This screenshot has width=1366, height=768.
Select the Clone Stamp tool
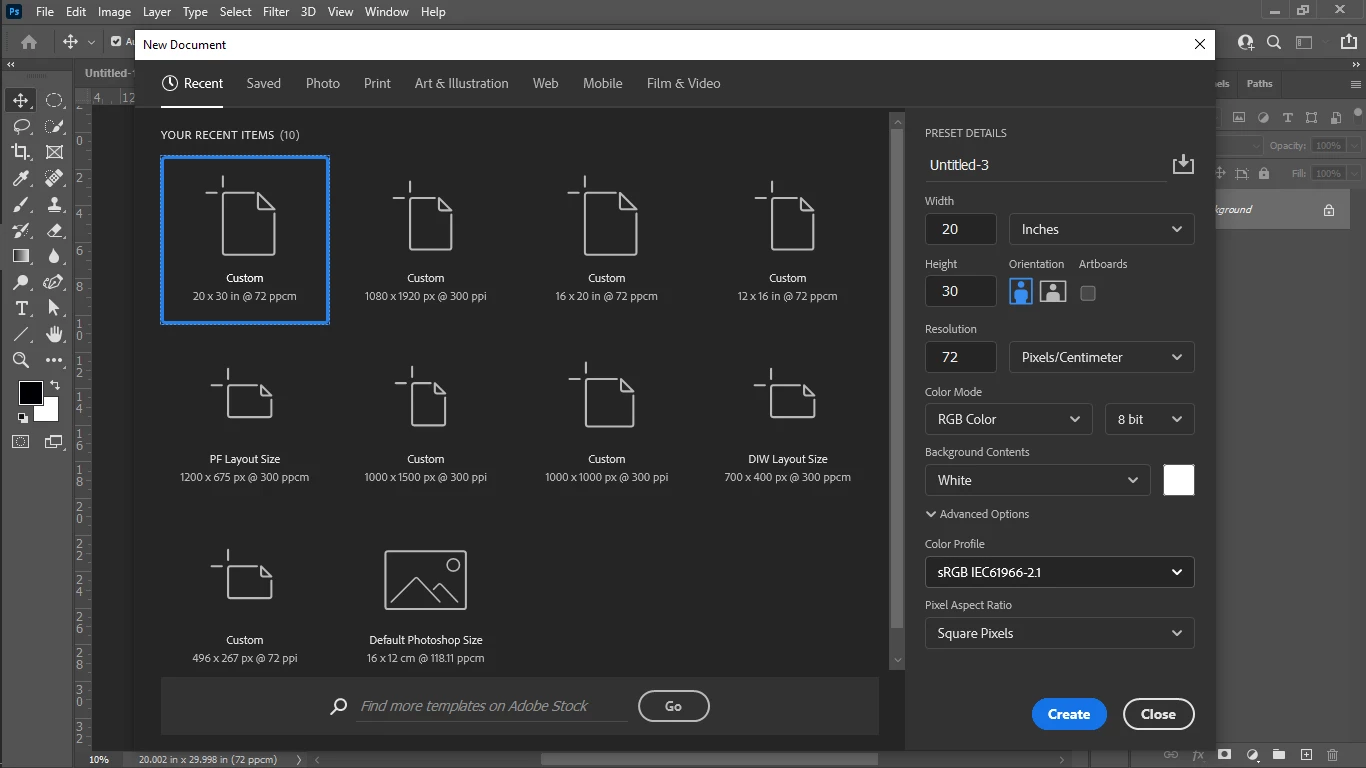54,204
